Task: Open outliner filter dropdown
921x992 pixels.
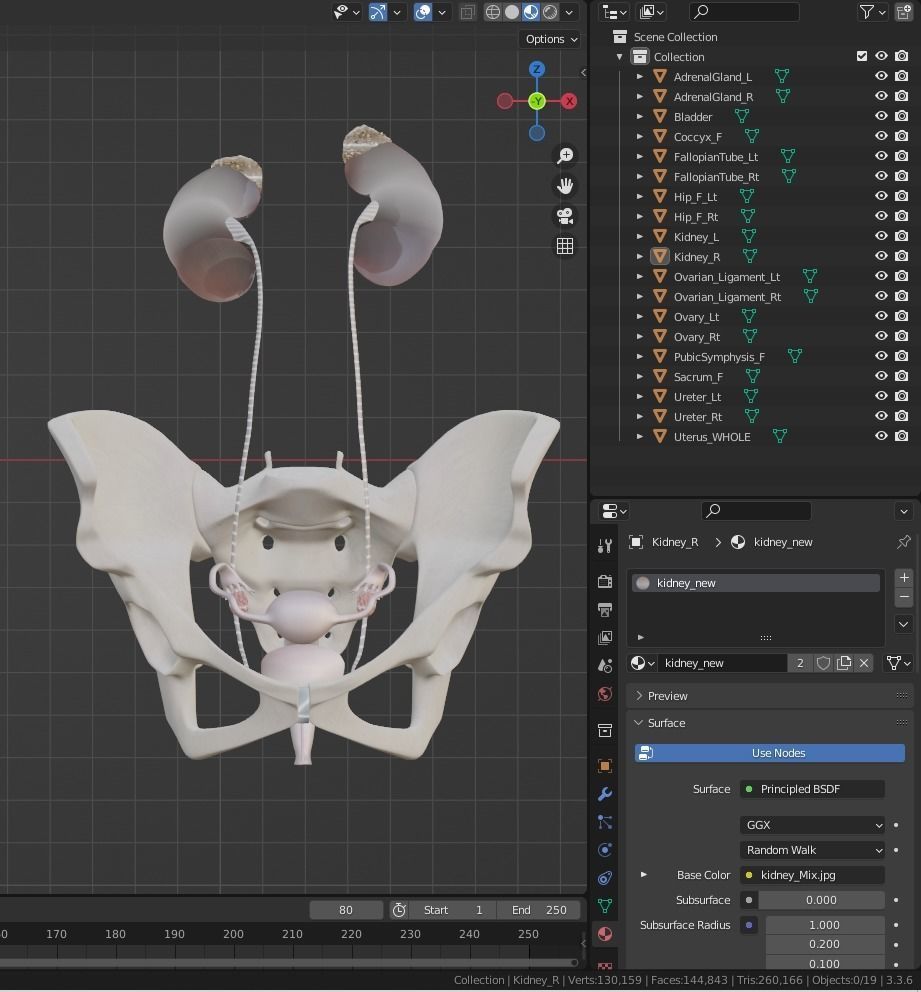Action: (x=872, y=12)
